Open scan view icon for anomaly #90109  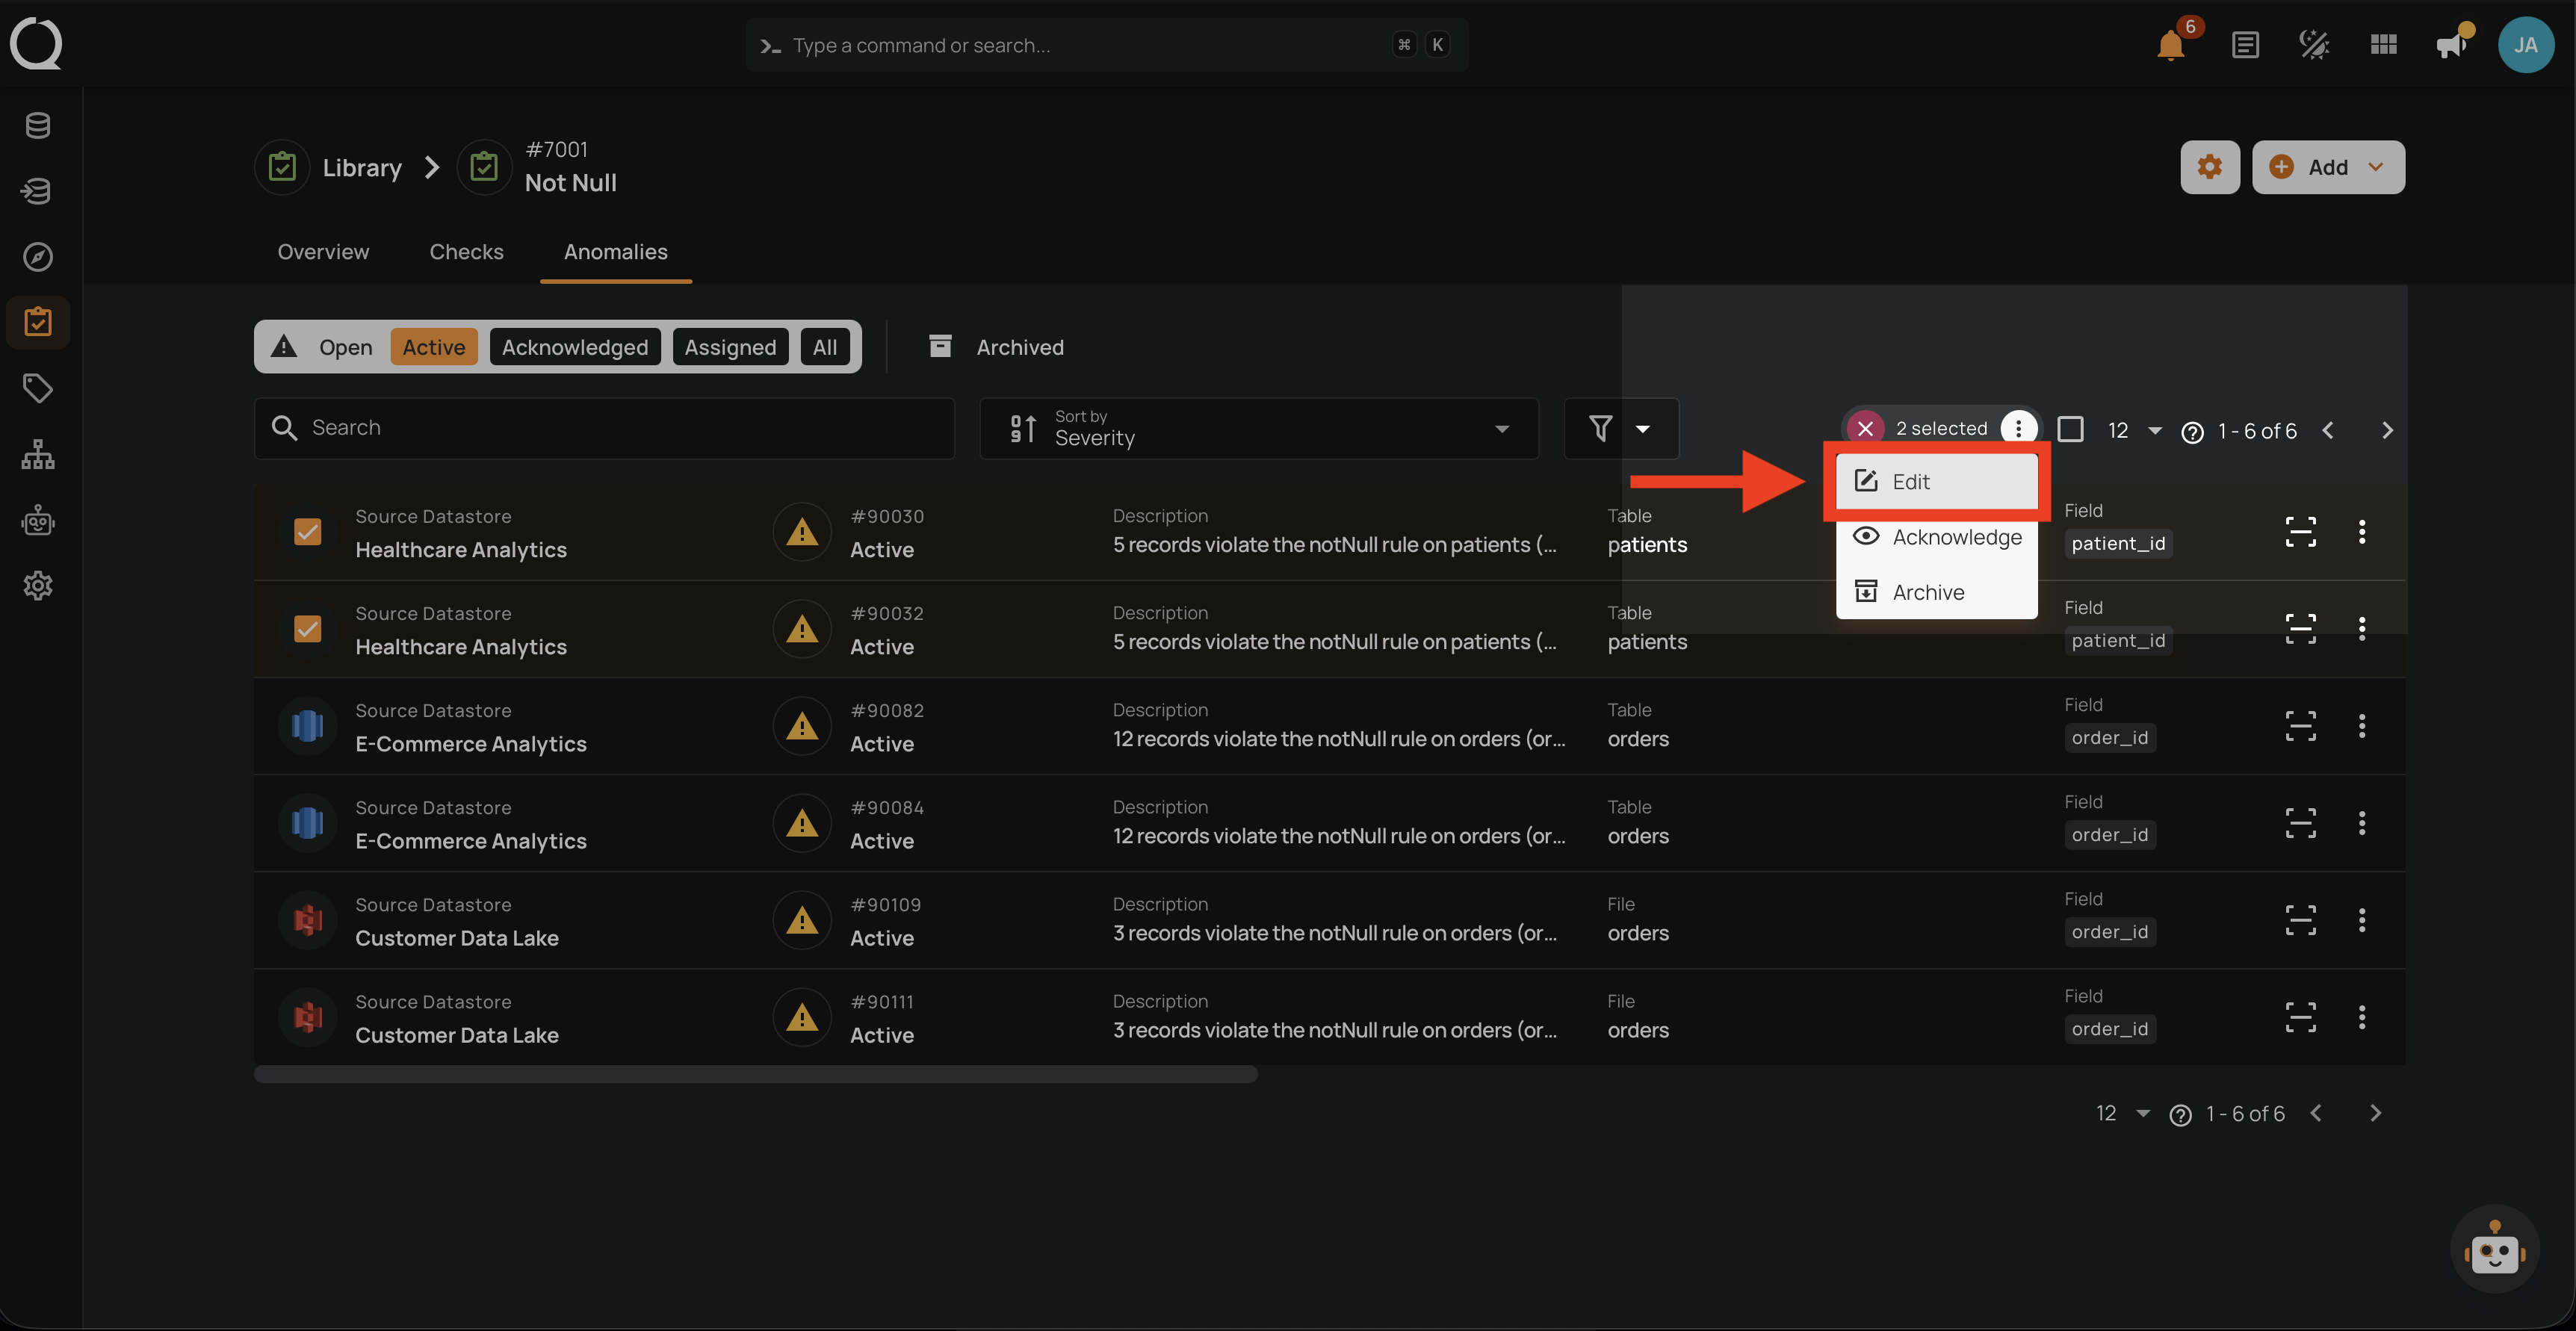tap(2300, 920)
